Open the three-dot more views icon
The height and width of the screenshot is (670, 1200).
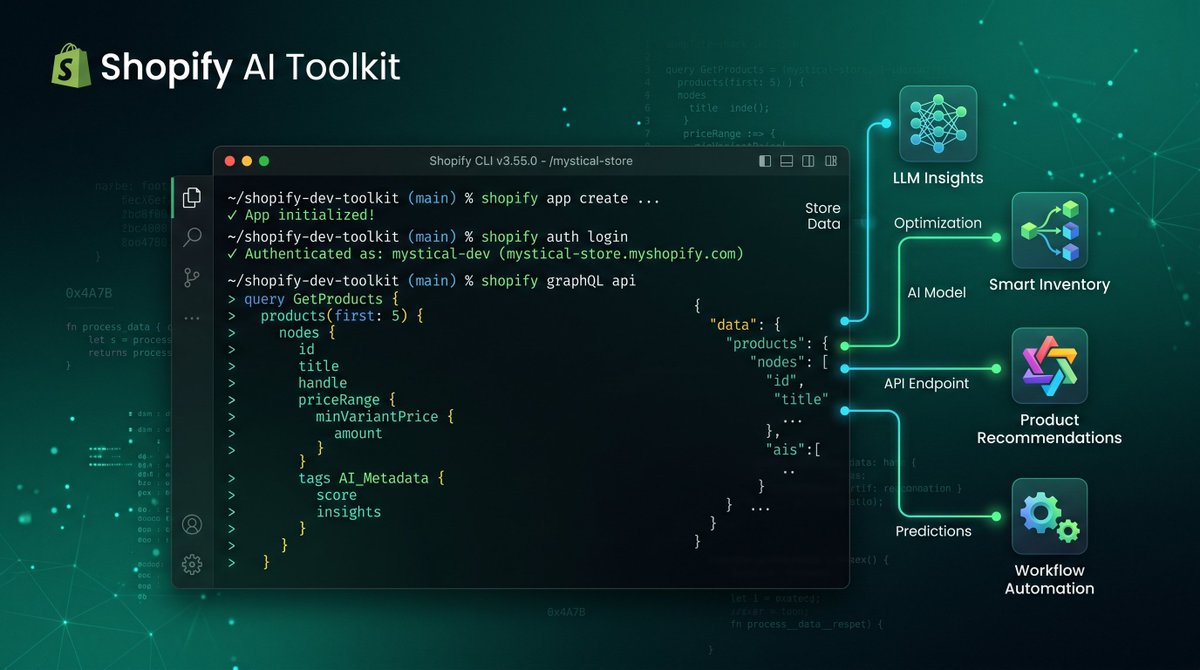click(192, 318)
